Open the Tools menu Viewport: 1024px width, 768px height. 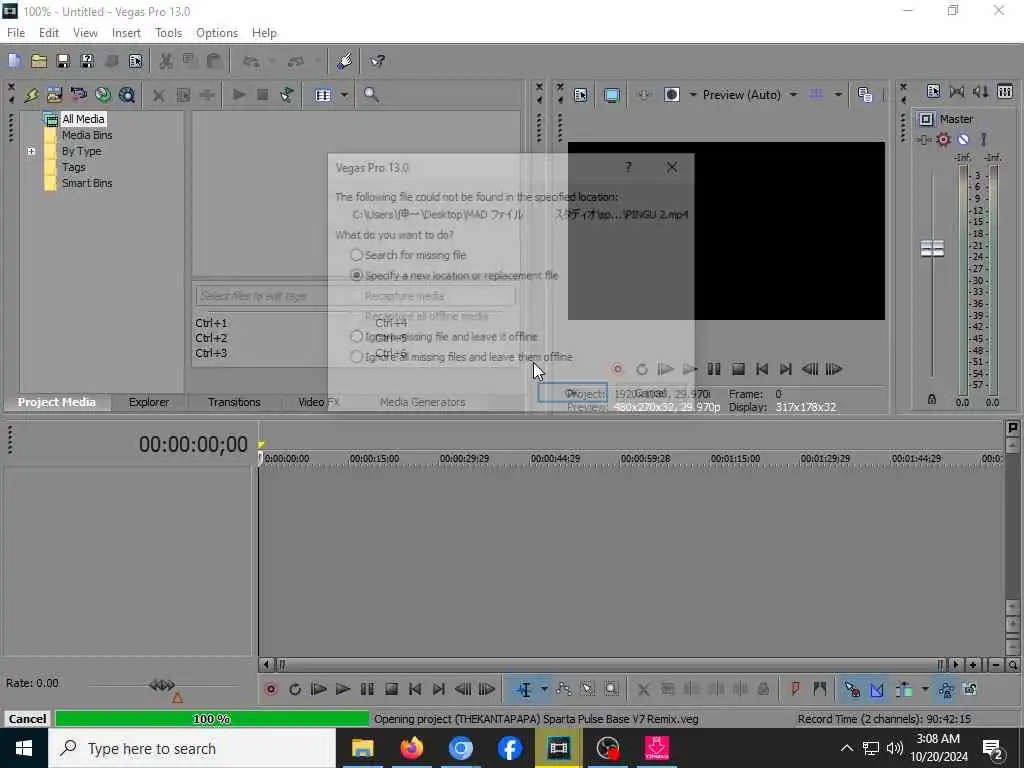point(168,33)
